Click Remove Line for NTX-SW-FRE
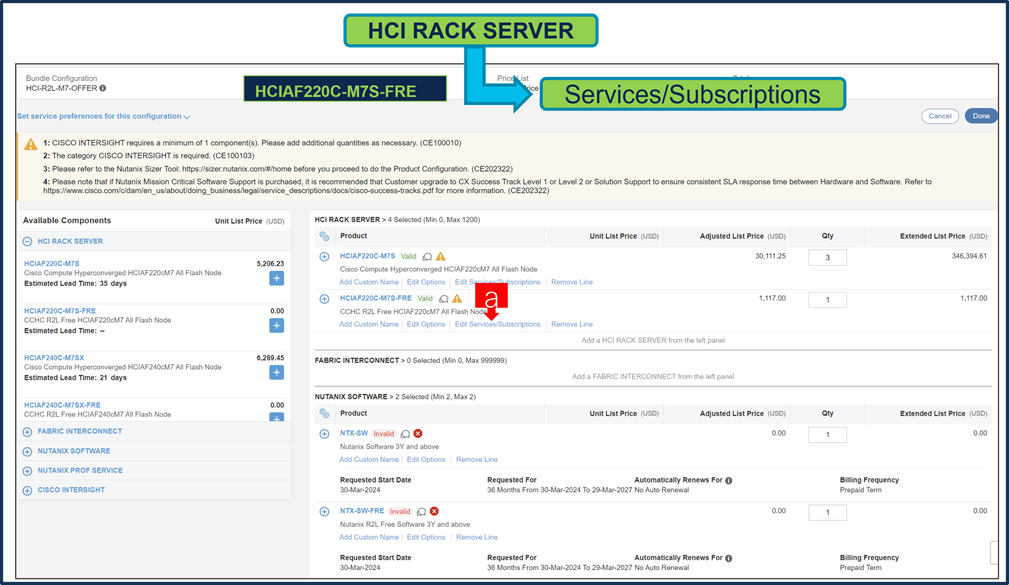This screenshot has height=585, width=1009. [x=477, y=537]
